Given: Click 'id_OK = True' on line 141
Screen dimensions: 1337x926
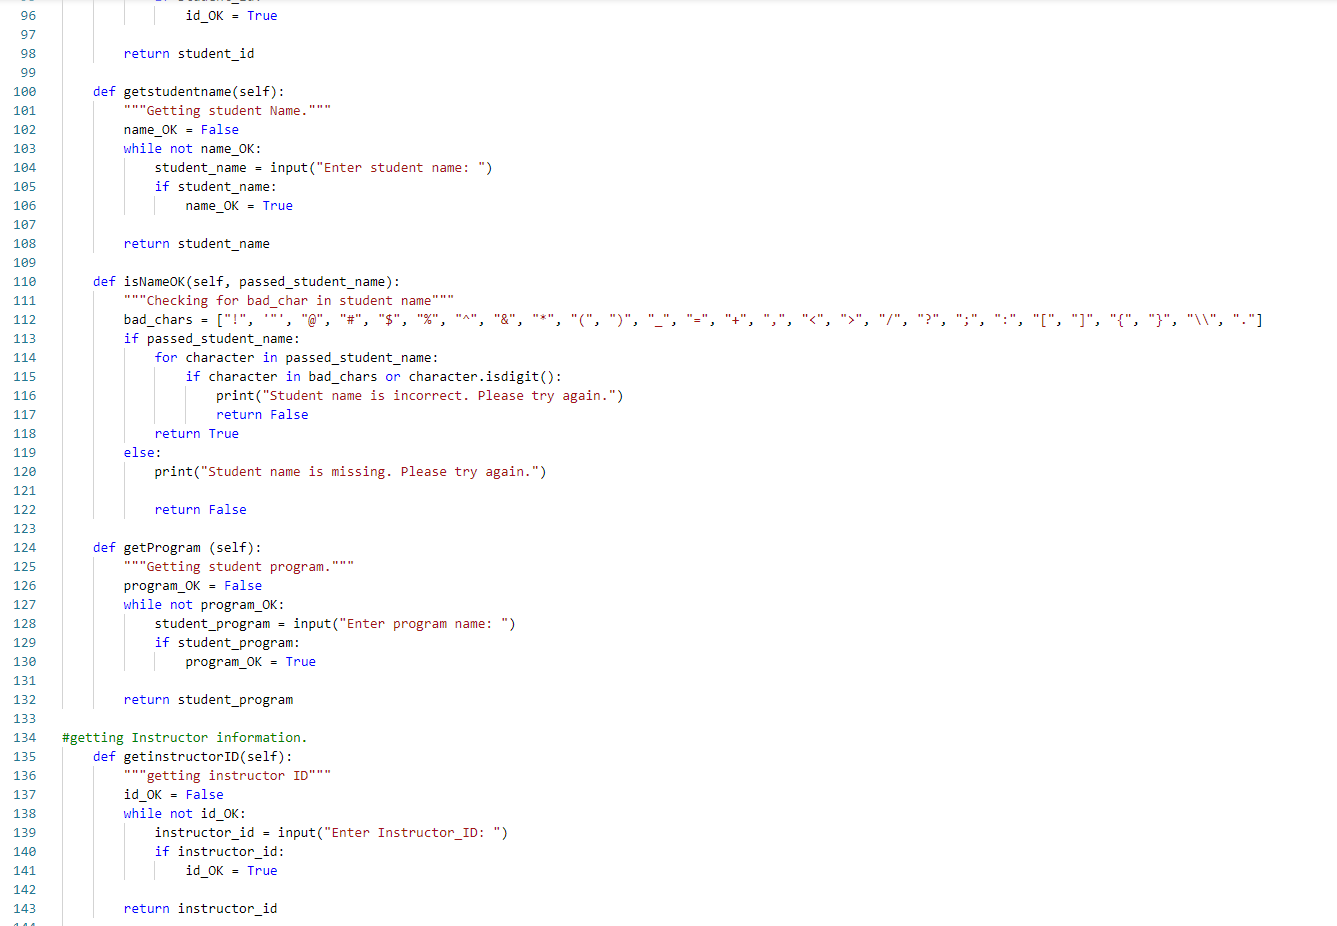Looking at the screenshot, I should click(232, 871).
